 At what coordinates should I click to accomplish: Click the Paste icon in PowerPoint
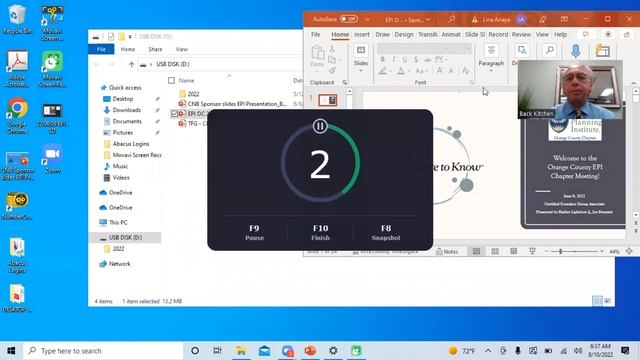point(317,53)
